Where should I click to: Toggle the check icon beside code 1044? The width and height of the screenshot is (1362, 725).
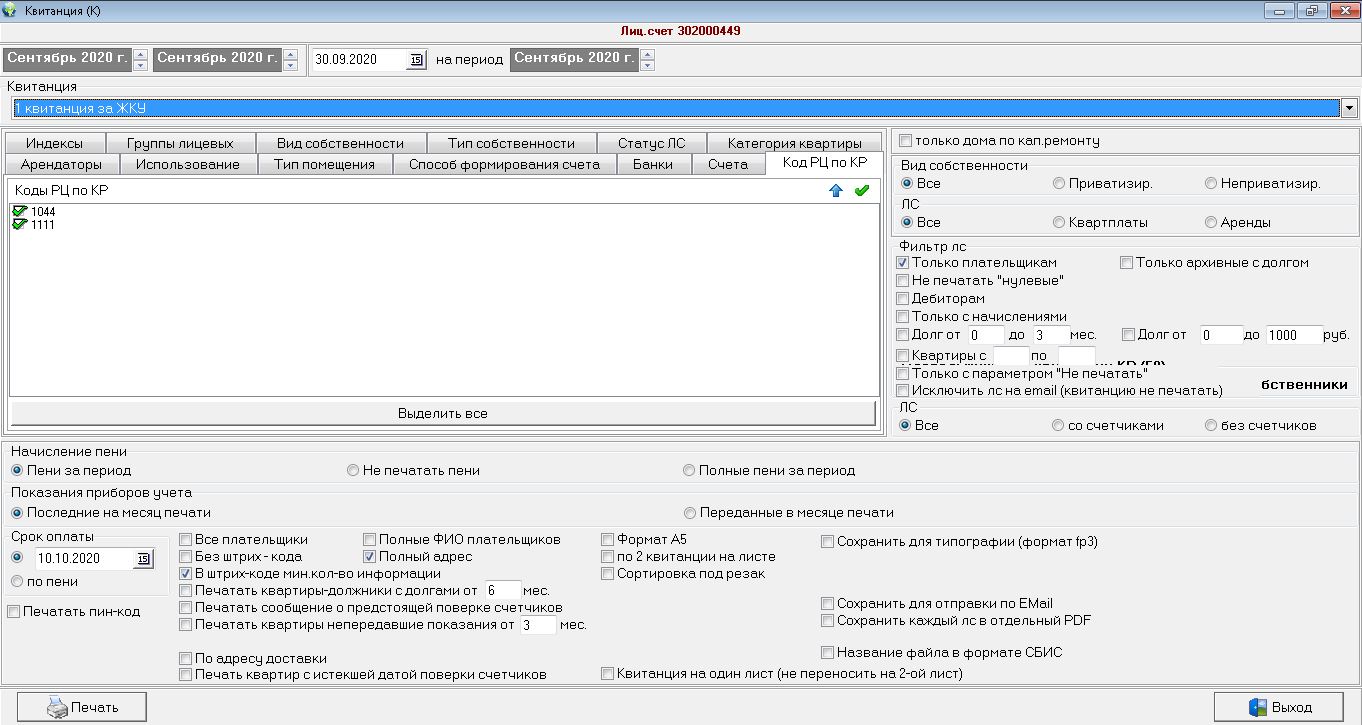point(19,212)
